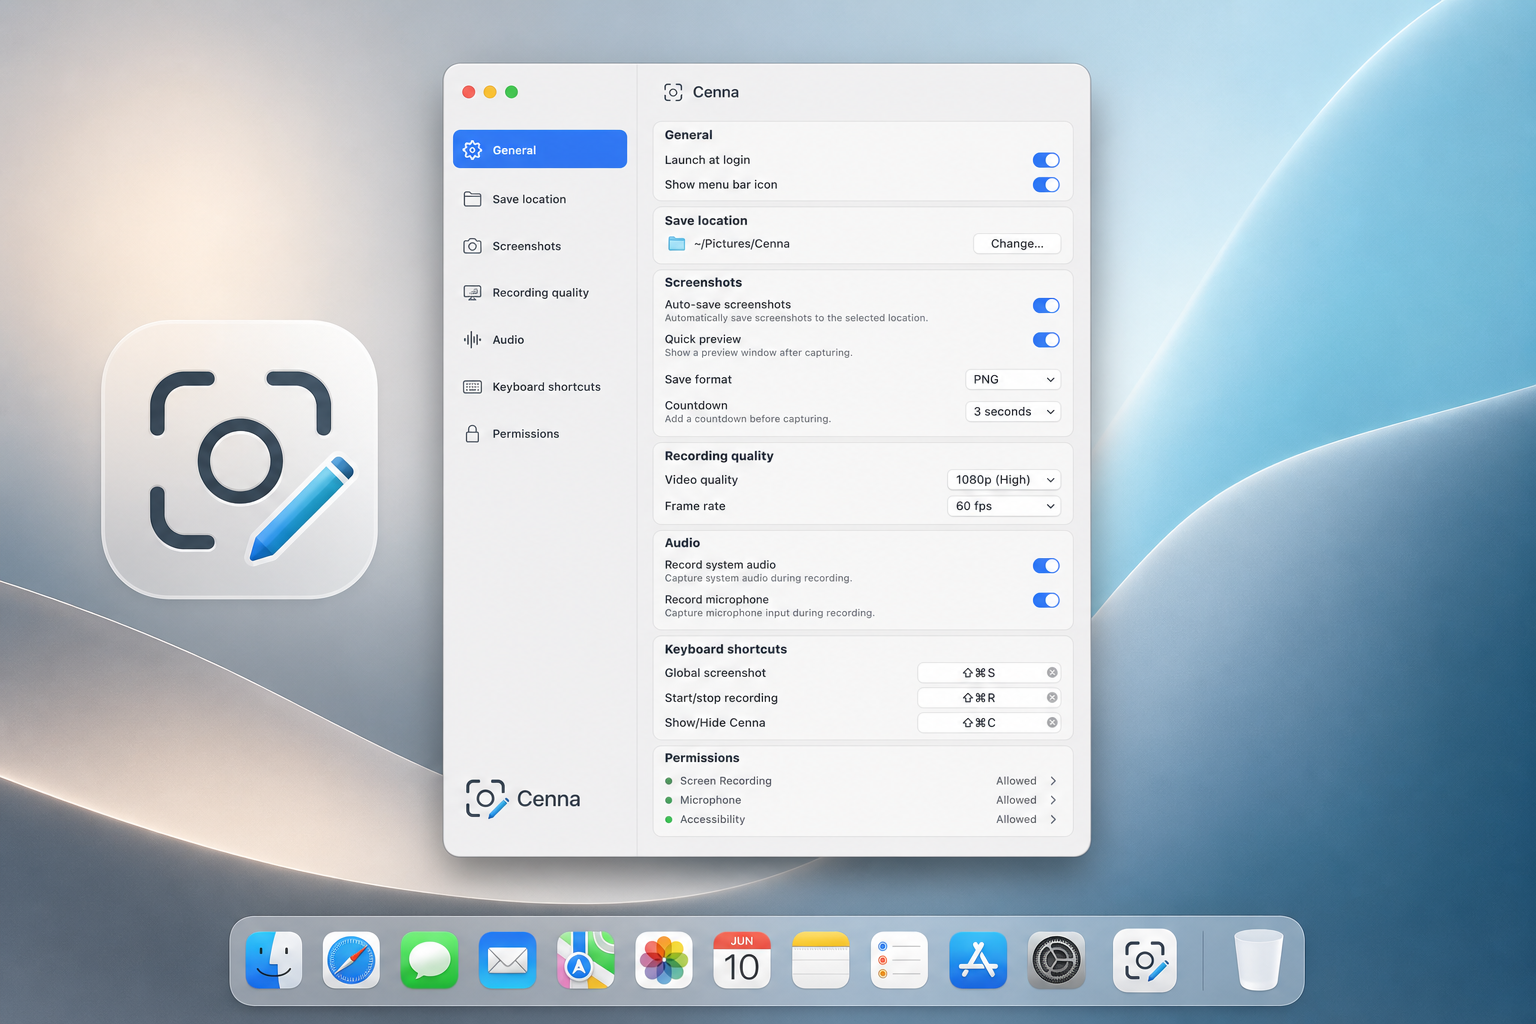Screen dimensions: 1536x1024
Task: Click the Recording quality monitor icon
Action: click(x=473, y=293)
